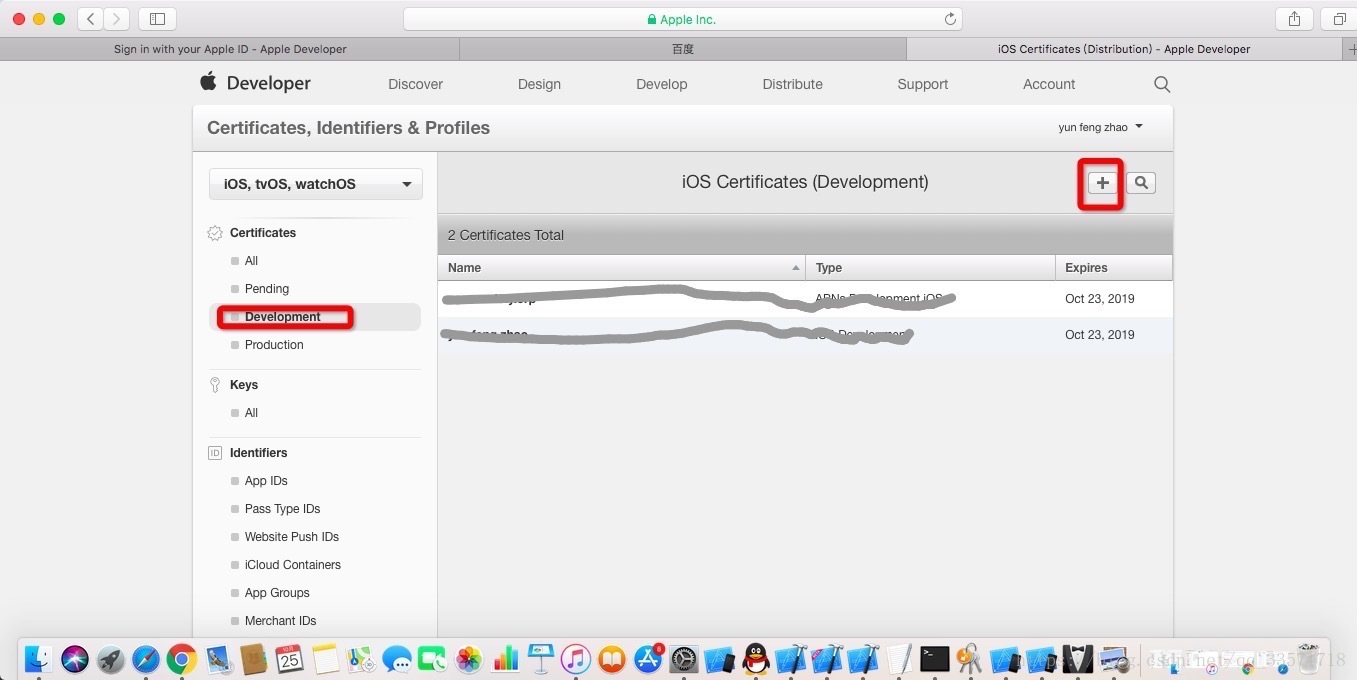Open the yun feng zhao account menu

tap(1100, 127)
